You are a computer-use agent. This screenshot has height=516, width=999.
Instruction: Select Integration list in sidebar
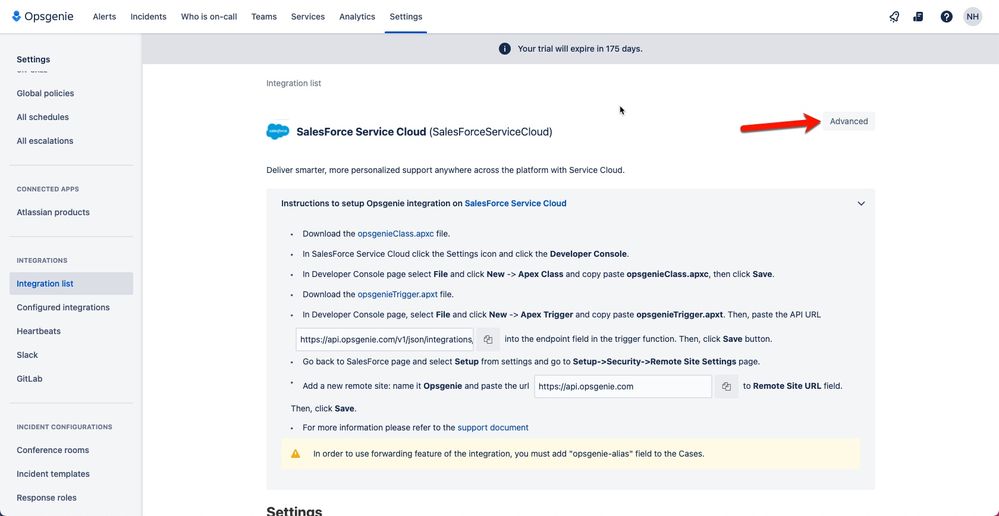click(71, 283)
